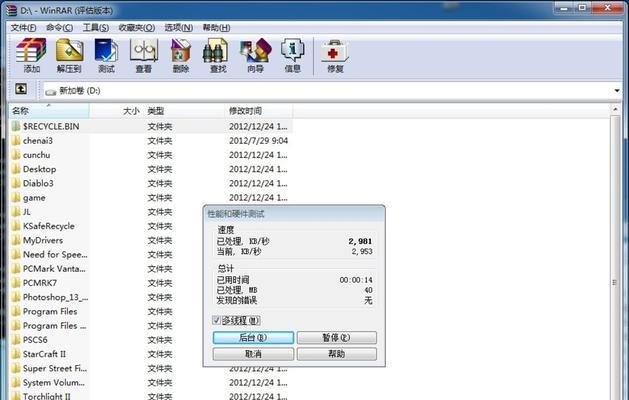Select the Torchlight II folder icon
Screen dimensions: 629x400
coord(16,396)
